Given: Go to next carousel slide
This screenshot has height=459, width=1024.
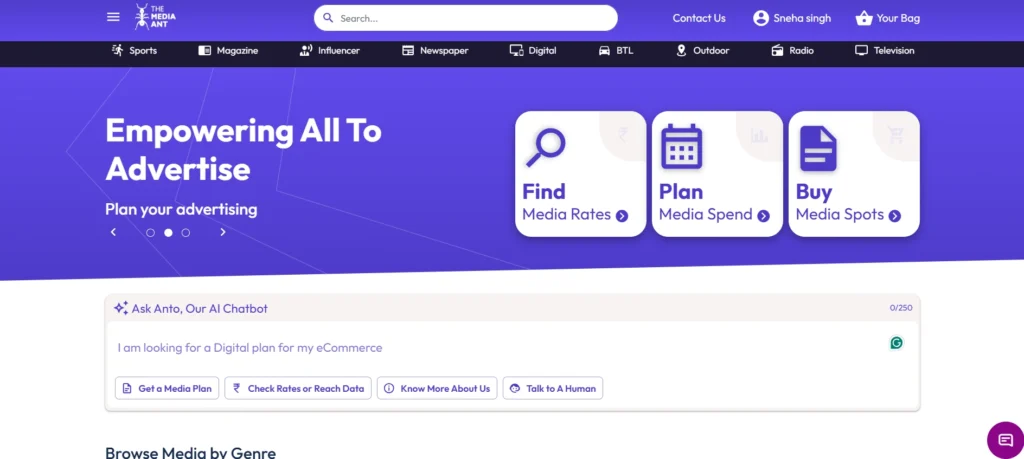Looking at the screenshot, I should click(223, 232).
